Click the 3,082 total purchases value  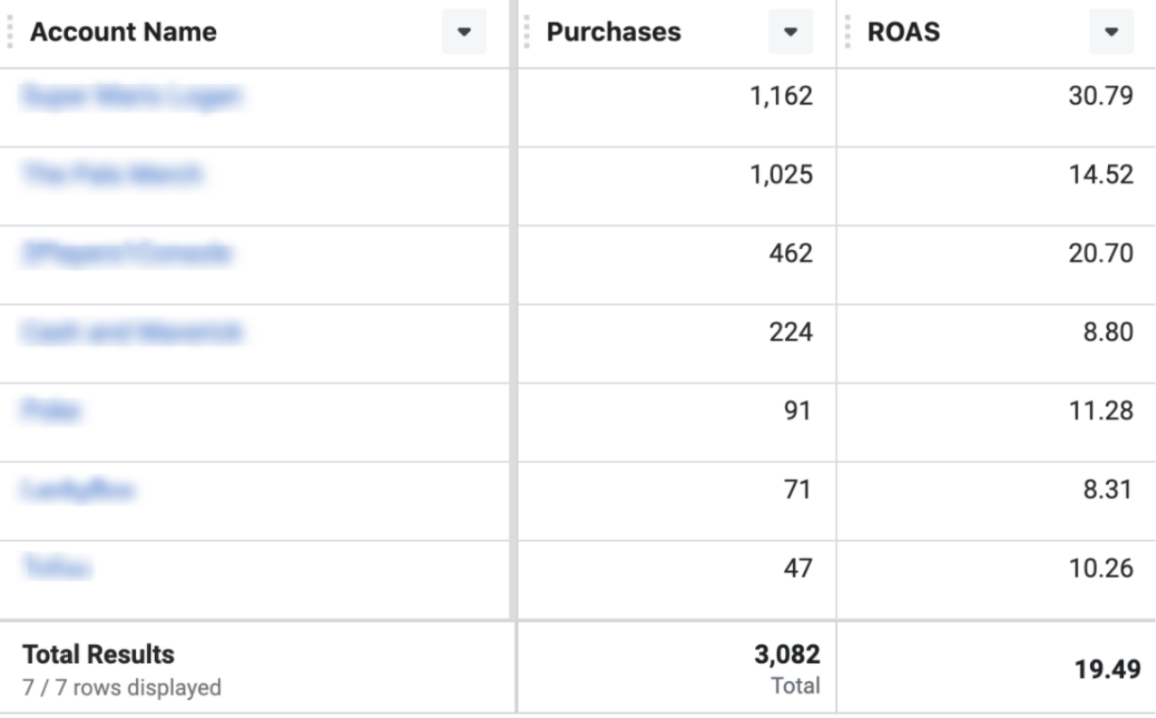[786, 655]
